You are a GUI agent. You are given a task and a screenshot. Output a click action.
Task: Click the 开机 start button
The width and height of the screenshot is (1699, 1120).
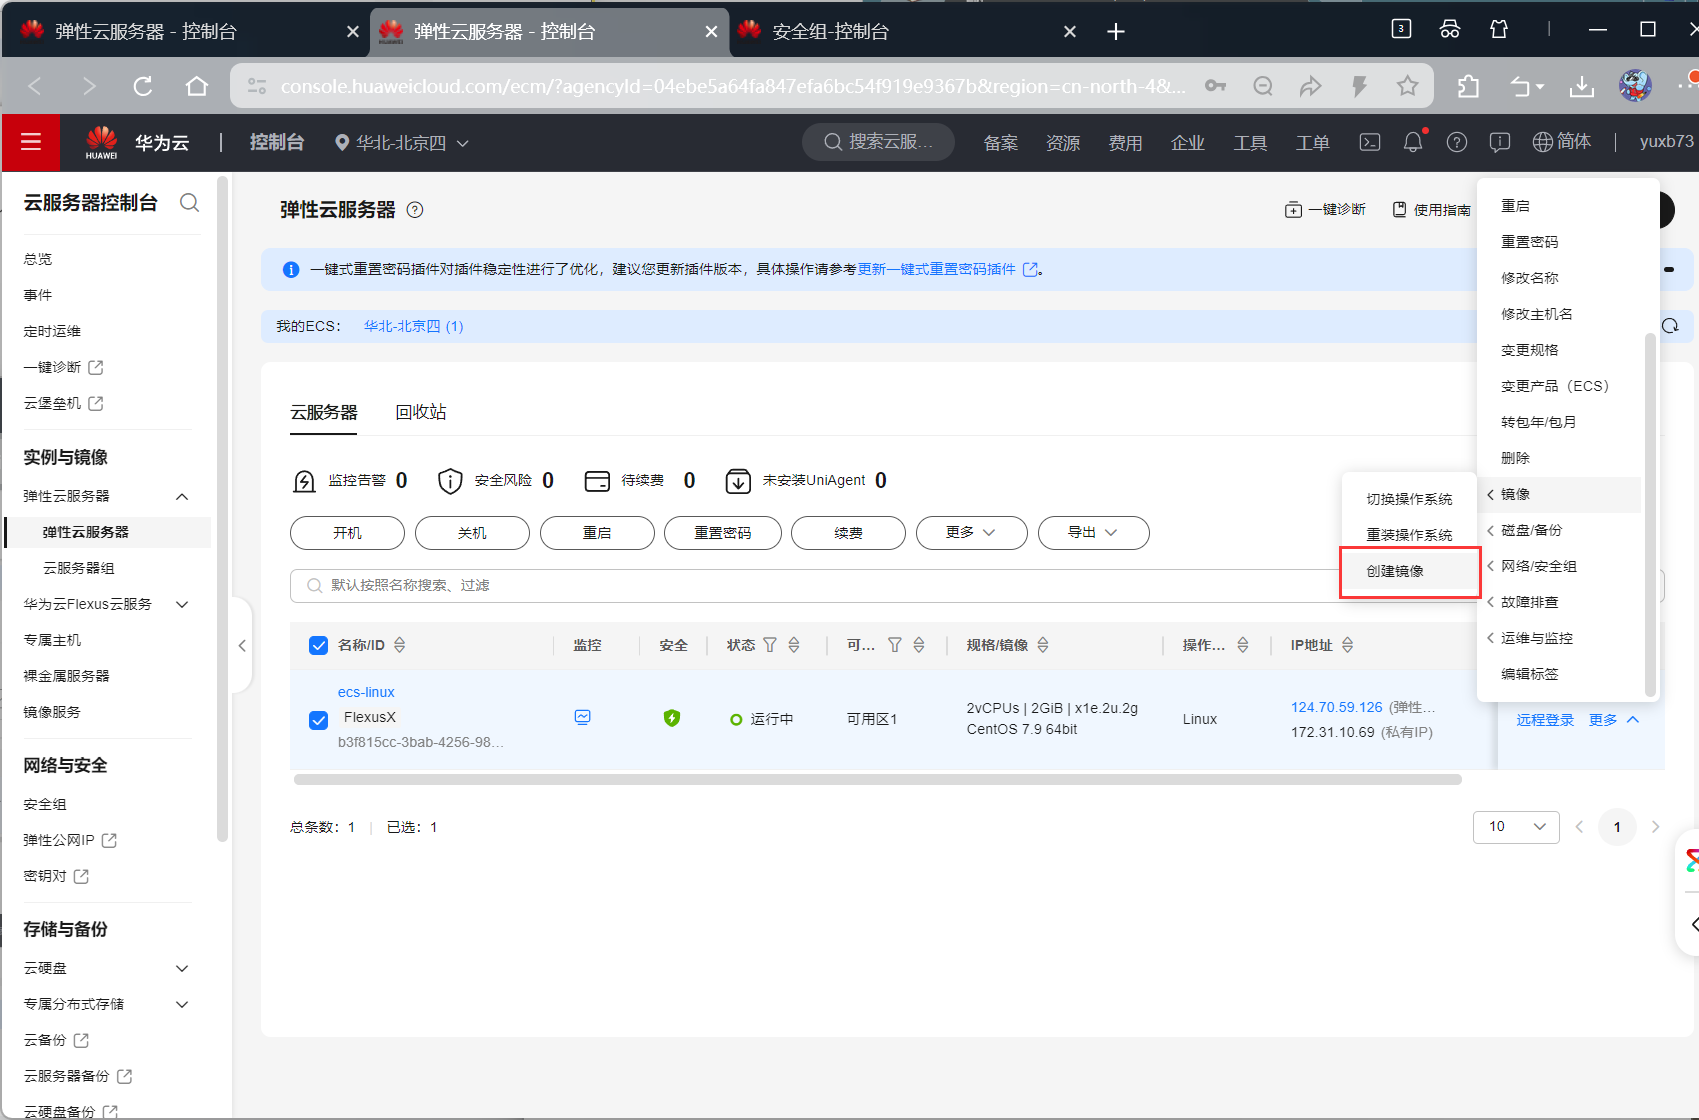point(347,533)
